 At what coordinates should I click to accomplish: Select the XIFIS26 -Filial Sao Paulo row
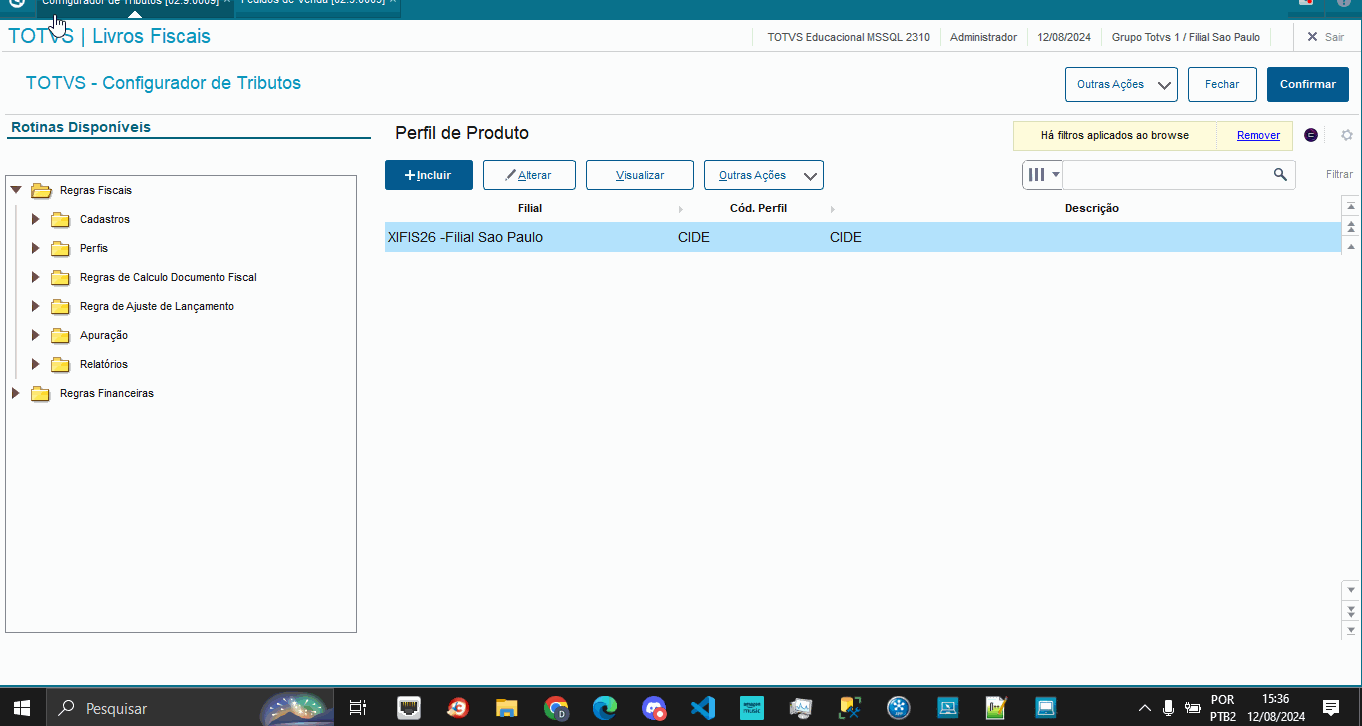[x=862, y=237]
